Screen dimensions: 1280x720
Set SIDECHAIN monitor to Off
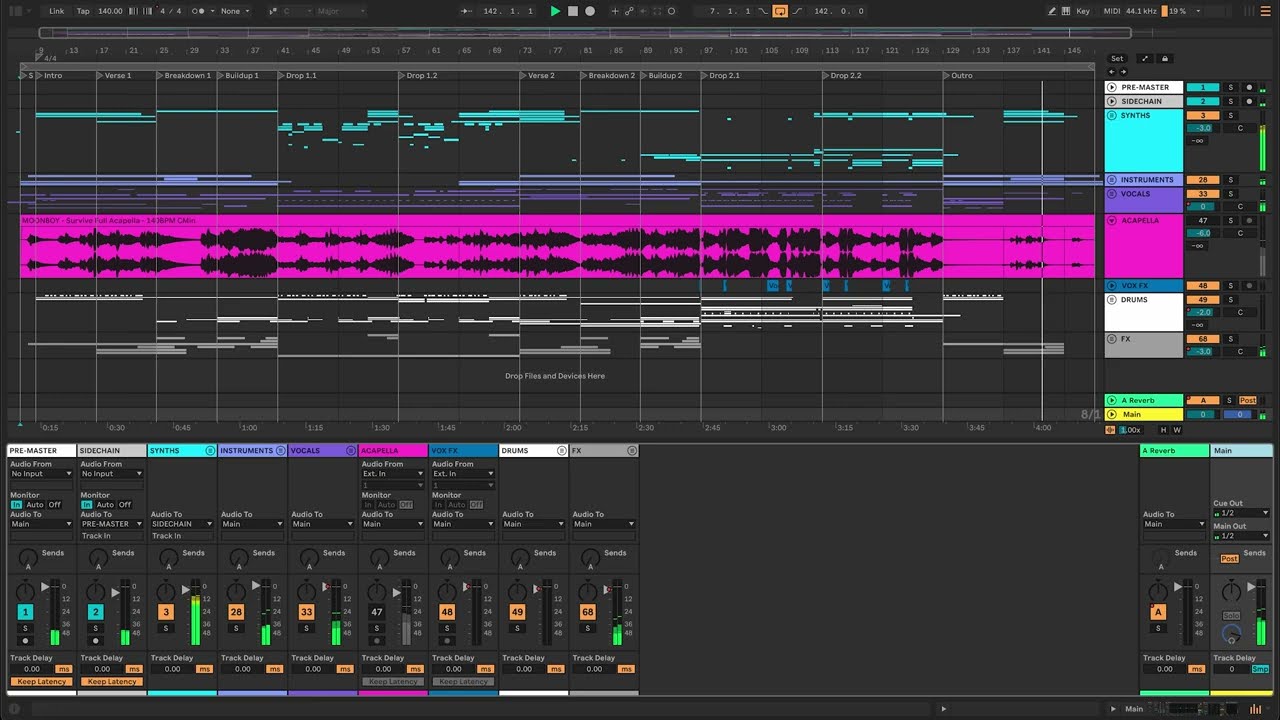(x=125, y=505)
